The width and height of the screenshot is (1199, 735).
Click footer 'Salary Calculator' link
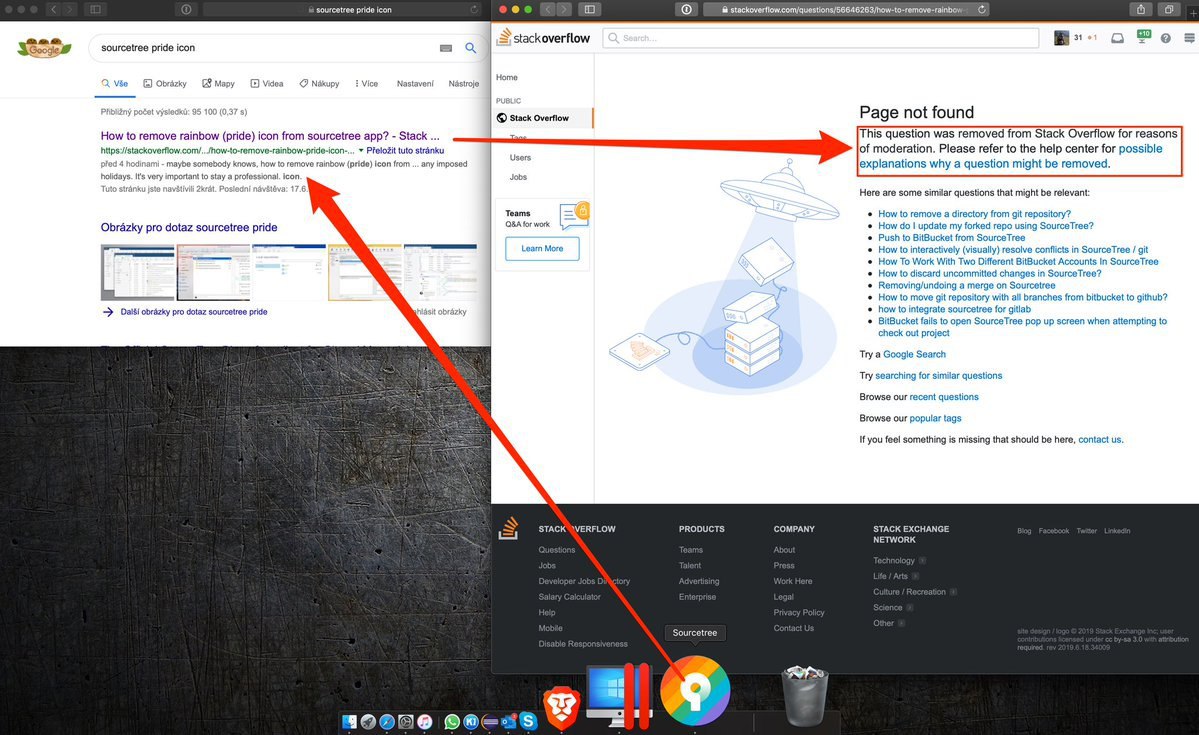click(x=569, y=597)
